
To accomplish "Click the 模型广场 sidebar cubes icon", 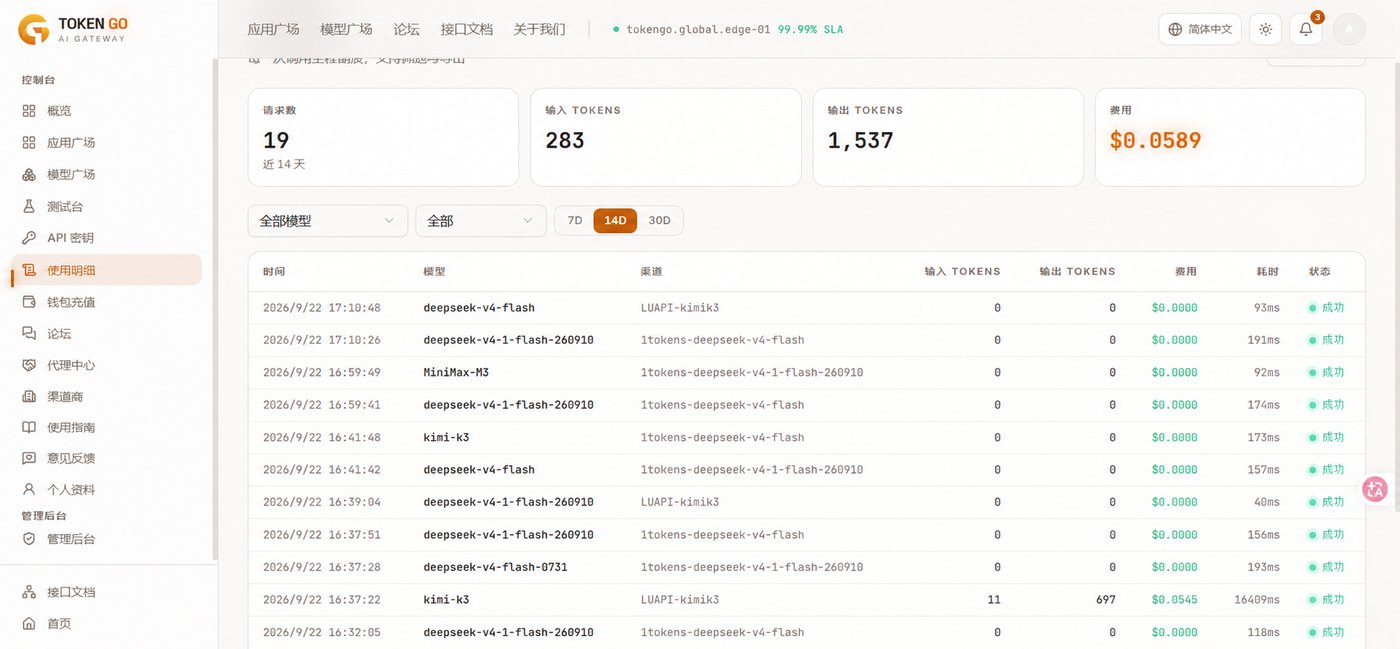I will 29,175.
